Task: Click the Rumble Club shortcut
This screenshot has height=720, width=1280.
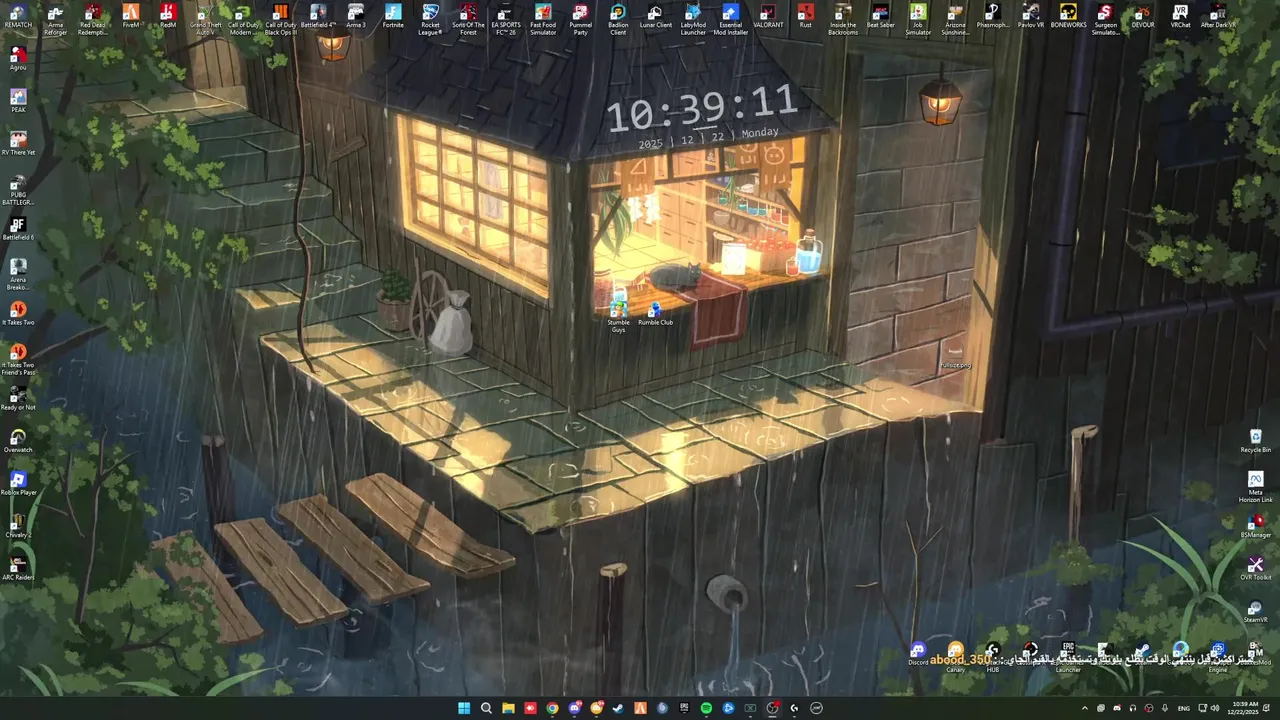Action: (x=656, y=314)
